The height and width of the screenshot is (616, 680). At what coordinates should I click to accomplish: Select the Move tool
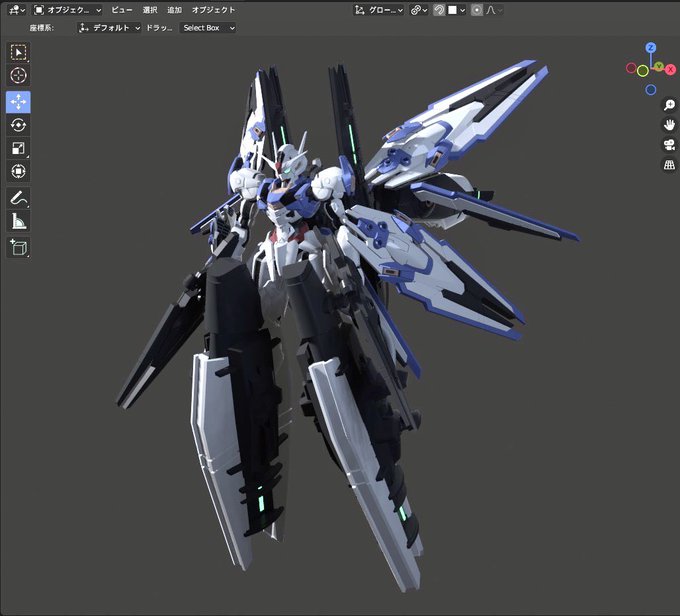point(18,102)
